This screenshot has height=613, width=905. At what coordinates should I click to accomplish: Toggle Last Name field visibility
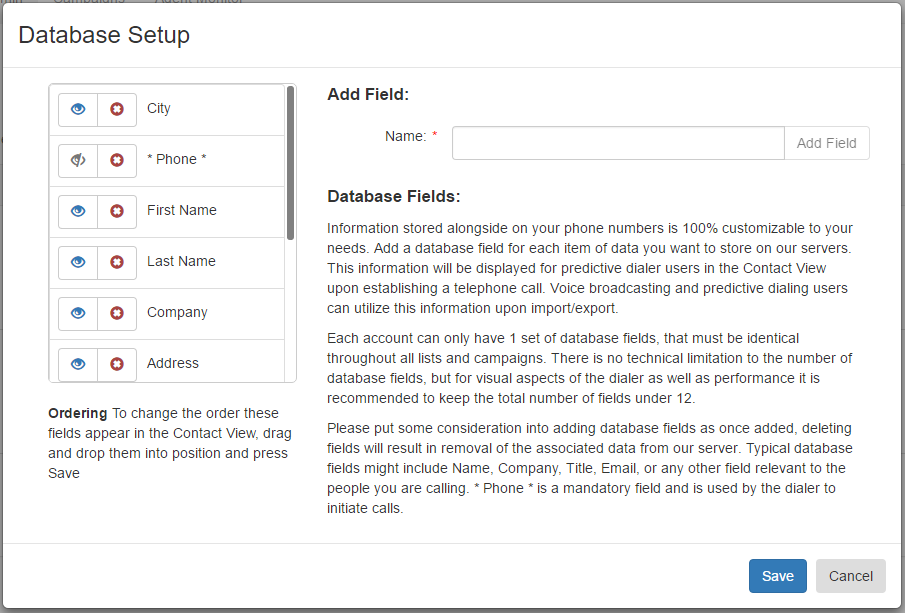(x=78, y=263)
